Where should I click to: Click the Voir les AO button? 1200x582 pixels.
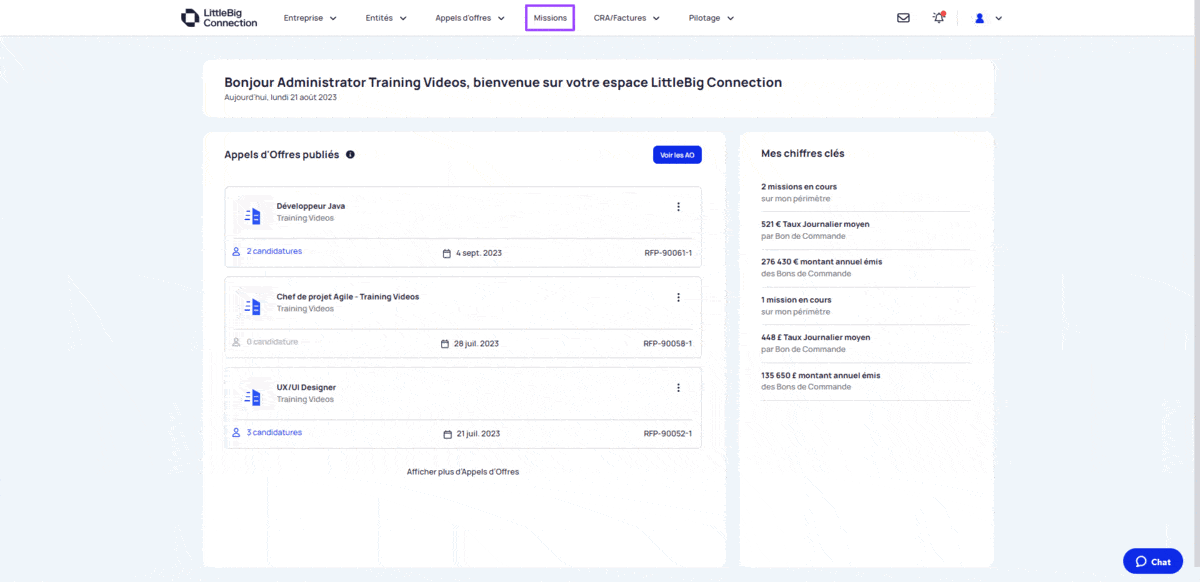(677, 155)
